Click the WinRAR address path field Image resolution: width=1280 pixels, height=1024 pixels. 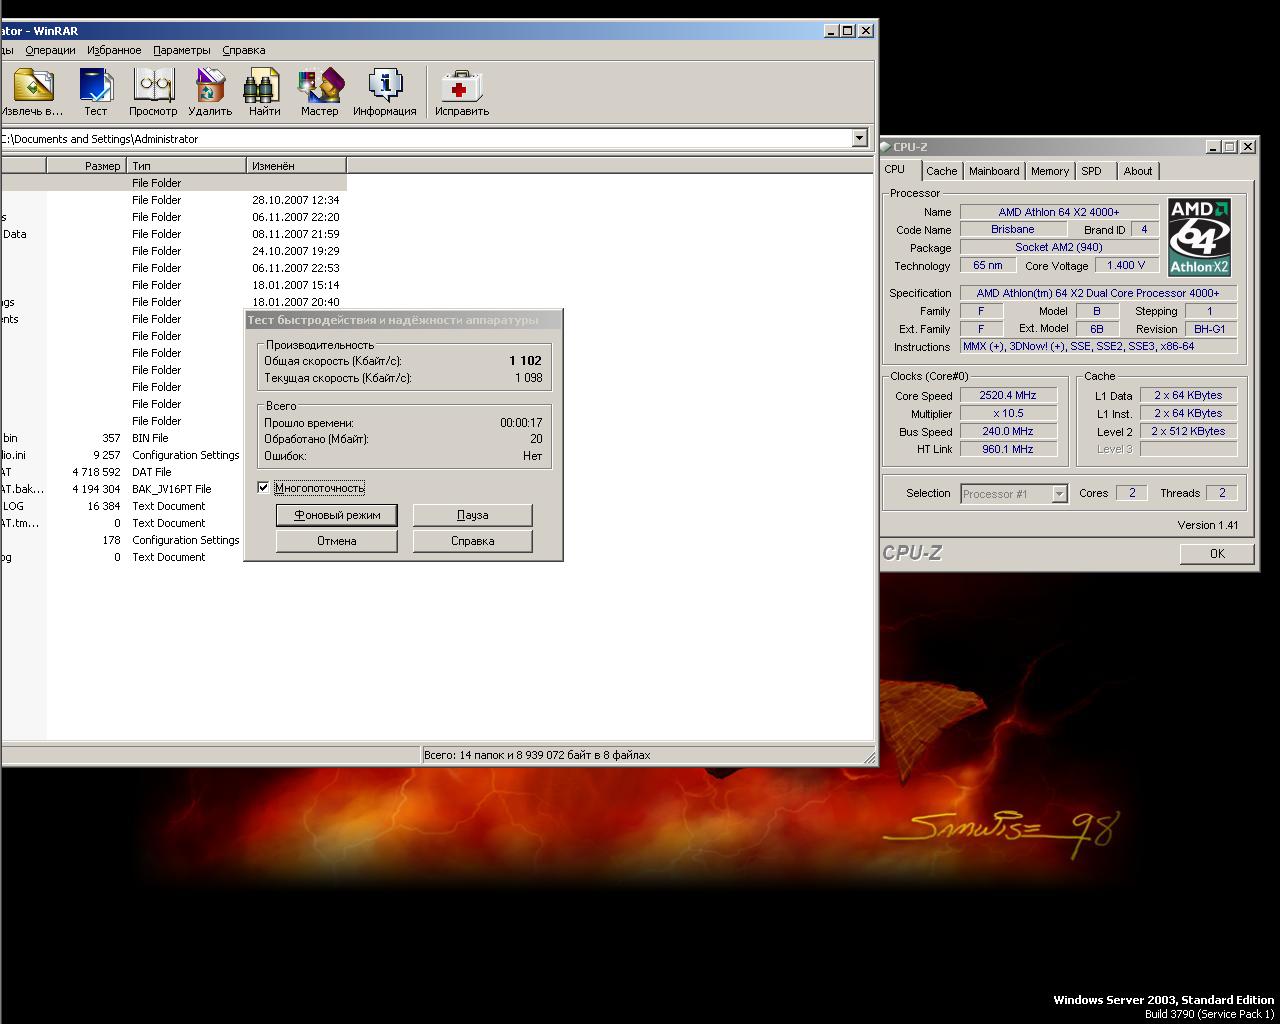click(x=426, y=139)
